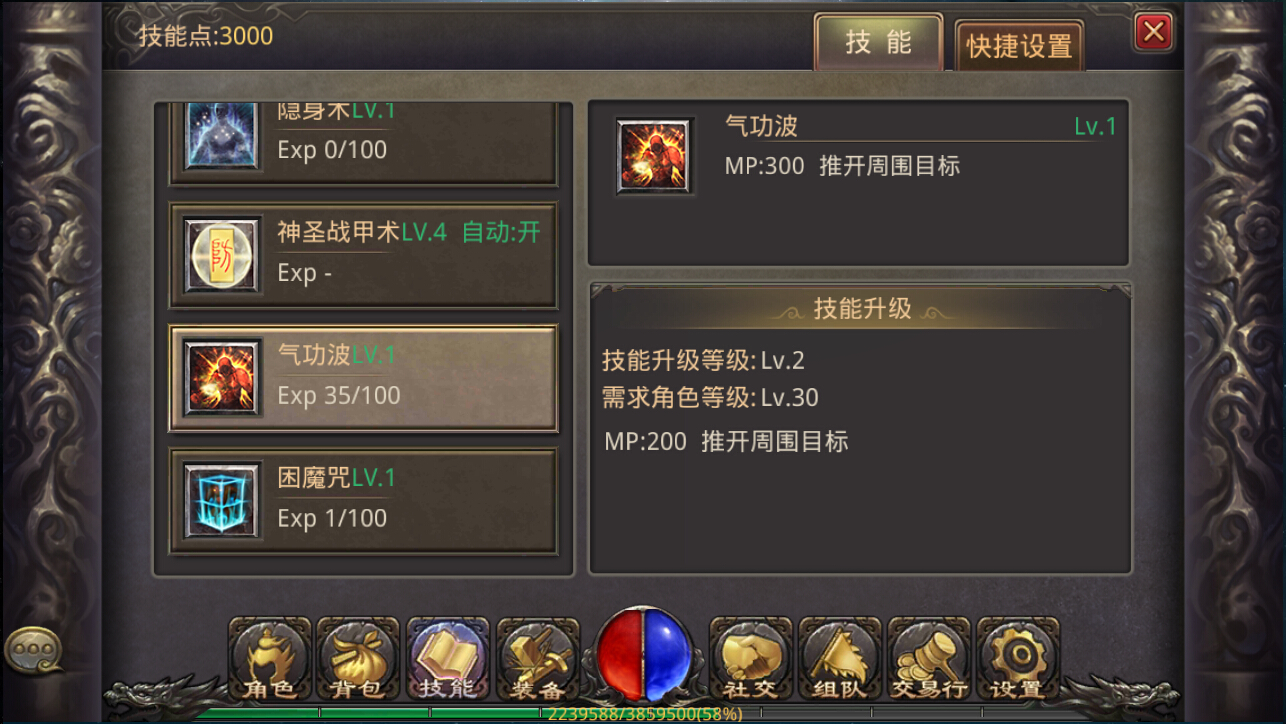Select the 技能 skills book icon
The width and height of the screenshot is (1286, 724).
(x=447, y=659)
